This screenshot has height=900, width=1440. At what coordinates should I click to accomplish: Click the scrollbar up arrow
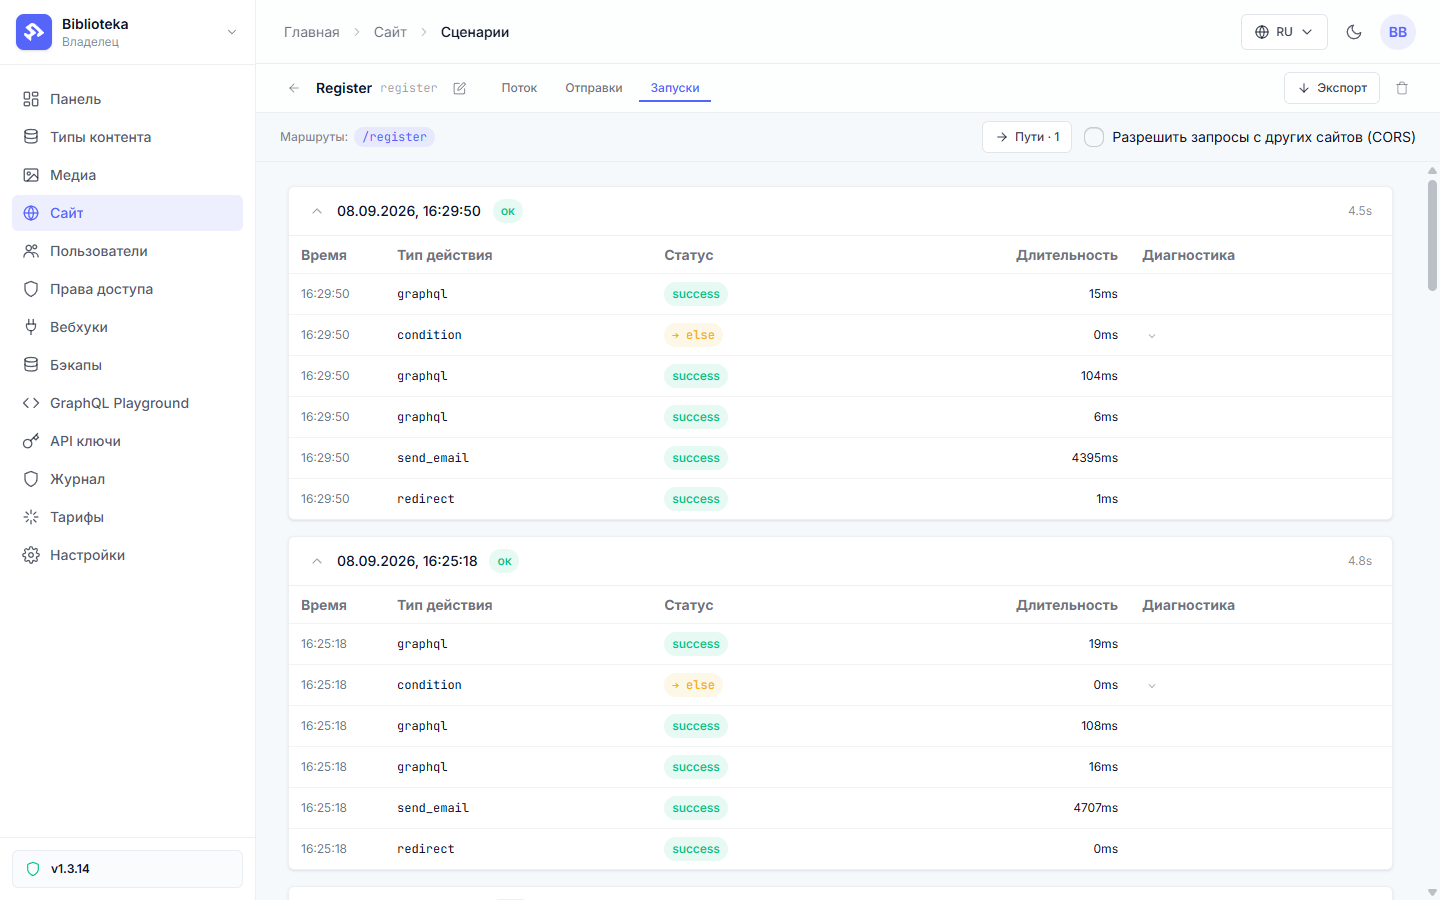tap(1432, 171)
